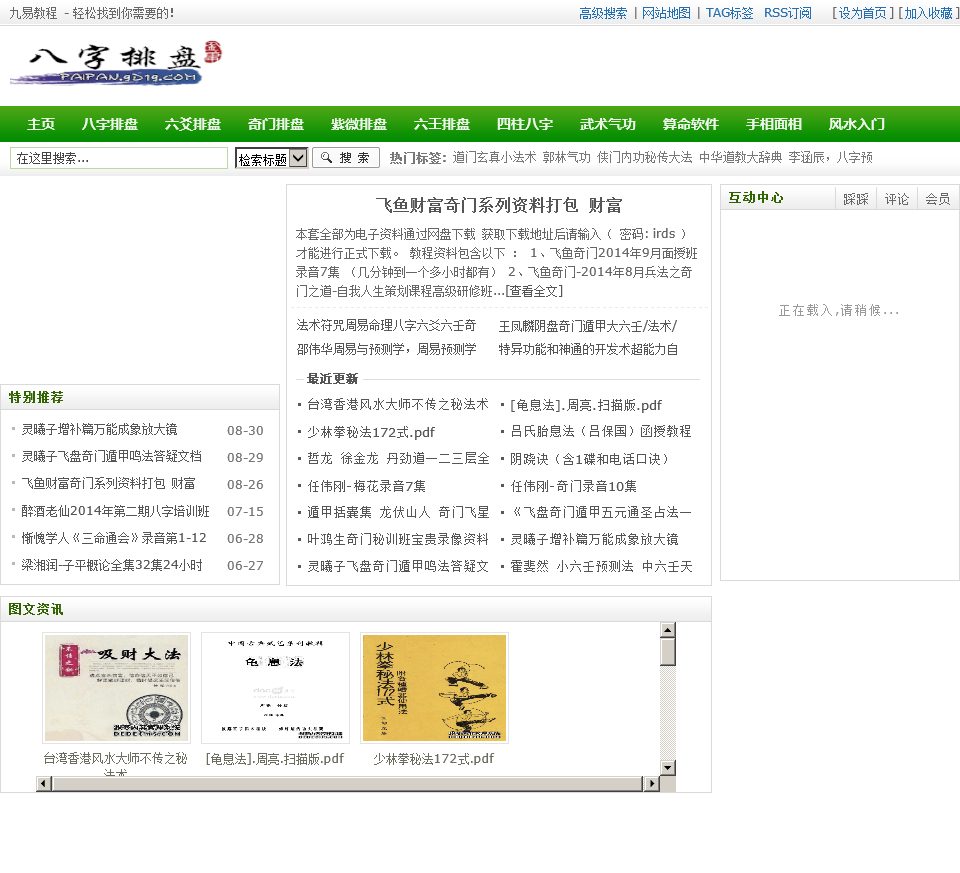Open 四柱八字 in the navigation
The image size is (960, 873).
coord(525,124)
